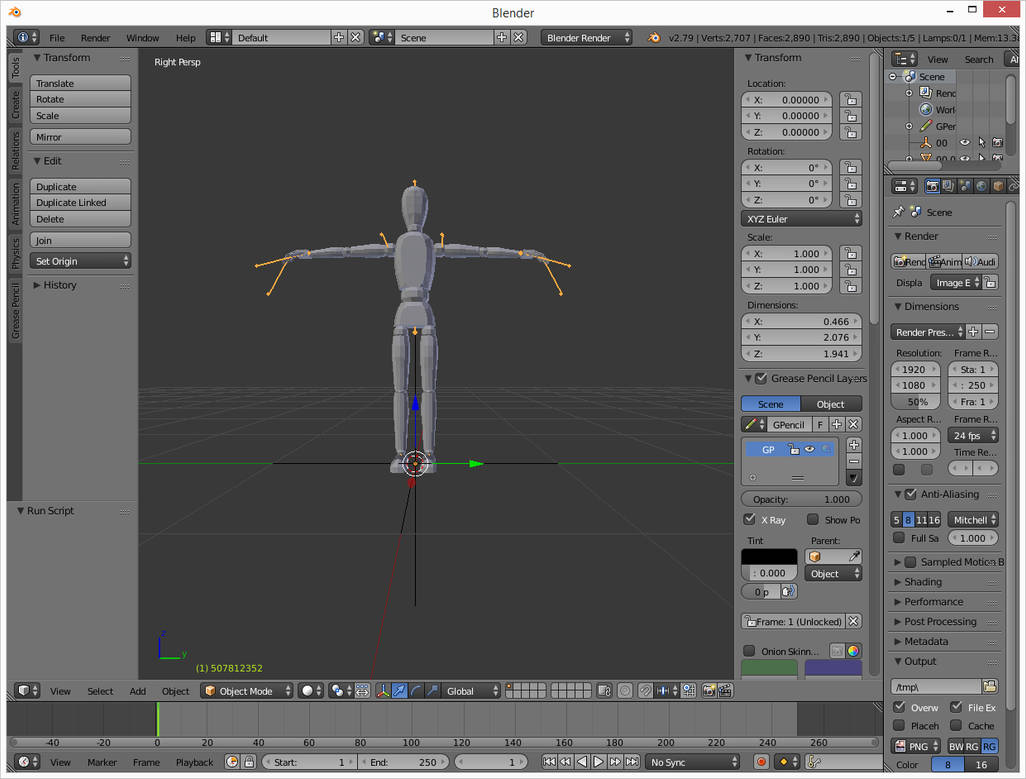Switch grease pencil source to Object
This screenshot has height=779, width=1026.
831,404
